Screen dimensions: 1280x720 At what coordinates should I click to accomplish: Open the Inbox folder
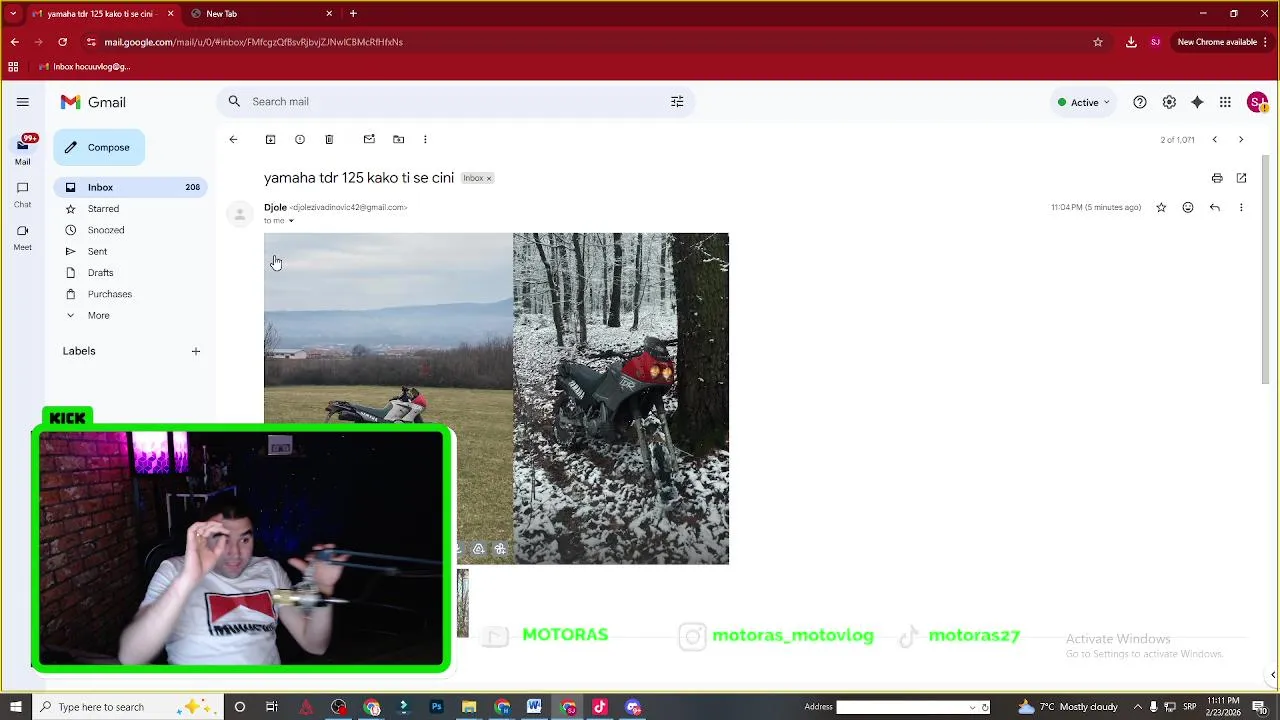click(x=130, y=187)
